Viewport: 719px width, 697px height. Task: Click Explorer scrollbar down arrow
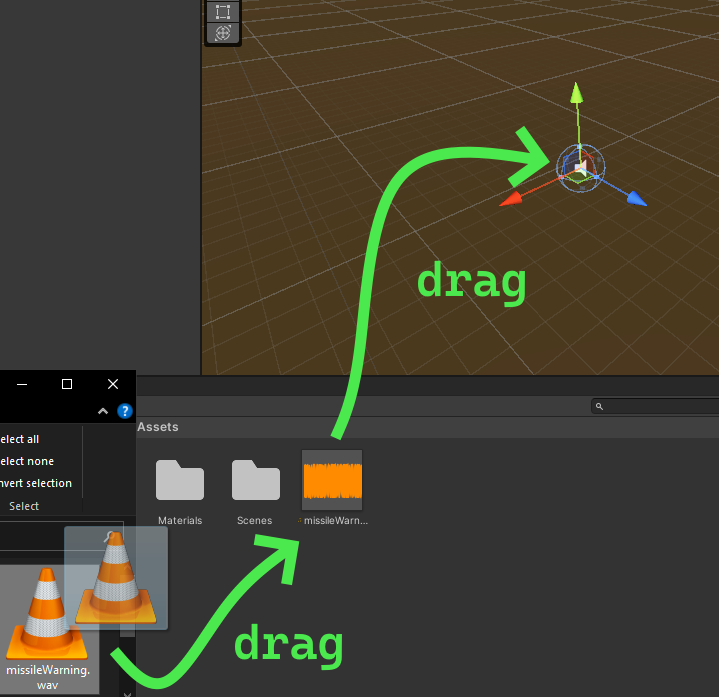coord(127,691)
